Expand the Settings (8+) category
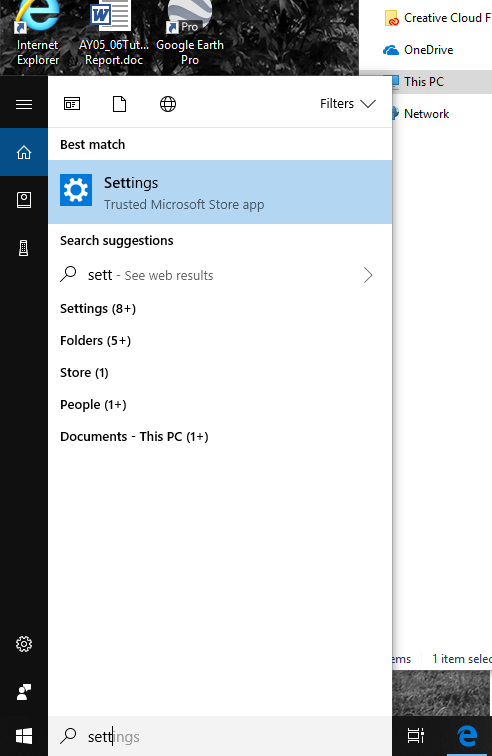Image resolution: width=492 pixels, height=756 pixels. [98, 309]
